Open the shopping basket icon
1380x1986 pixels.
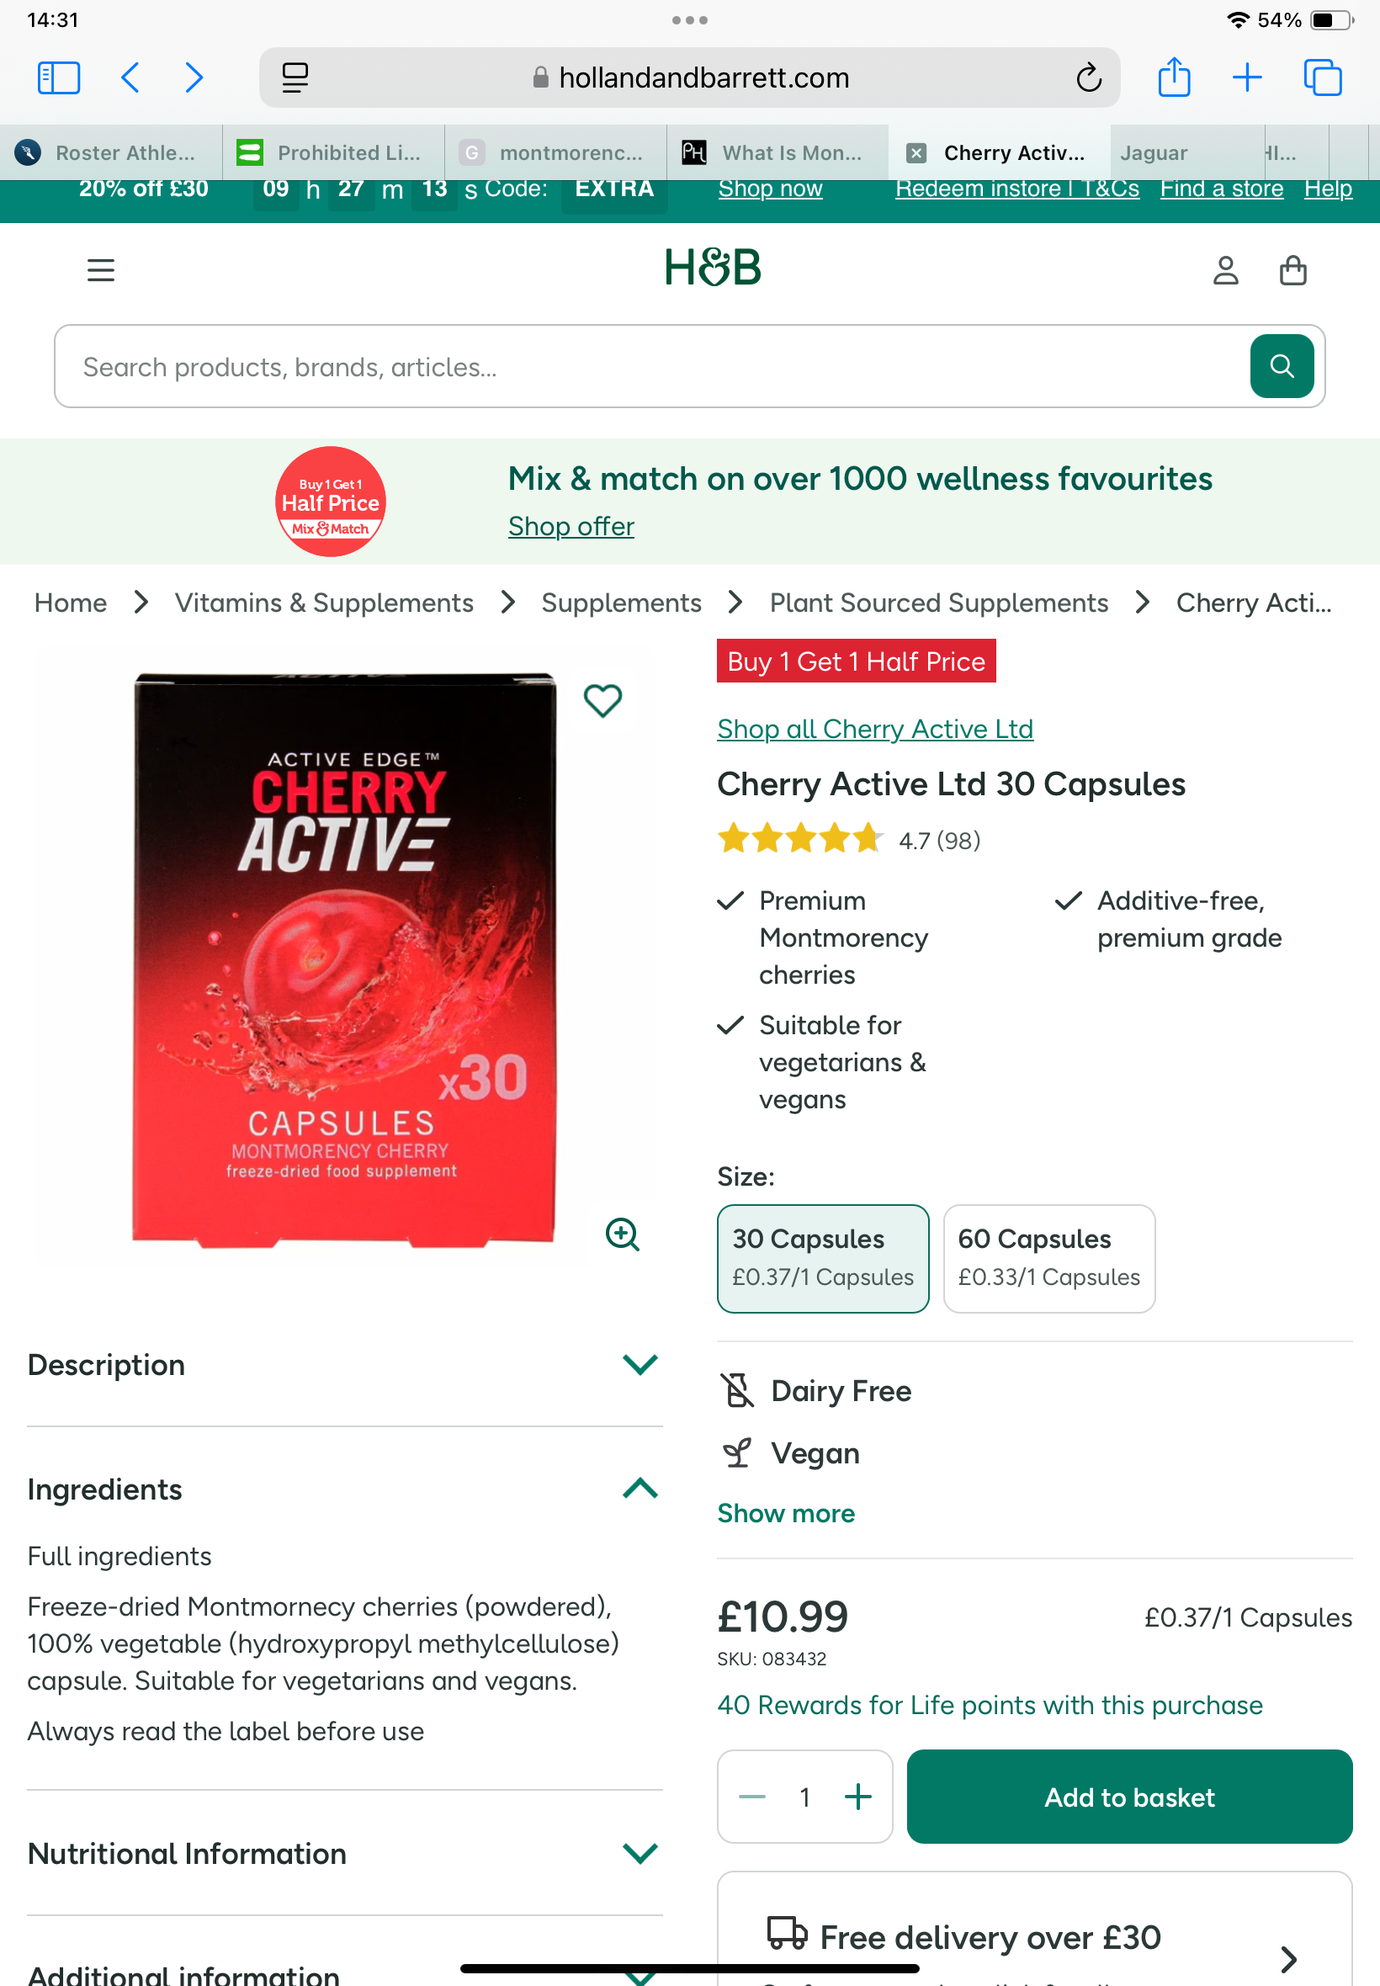1293,270
